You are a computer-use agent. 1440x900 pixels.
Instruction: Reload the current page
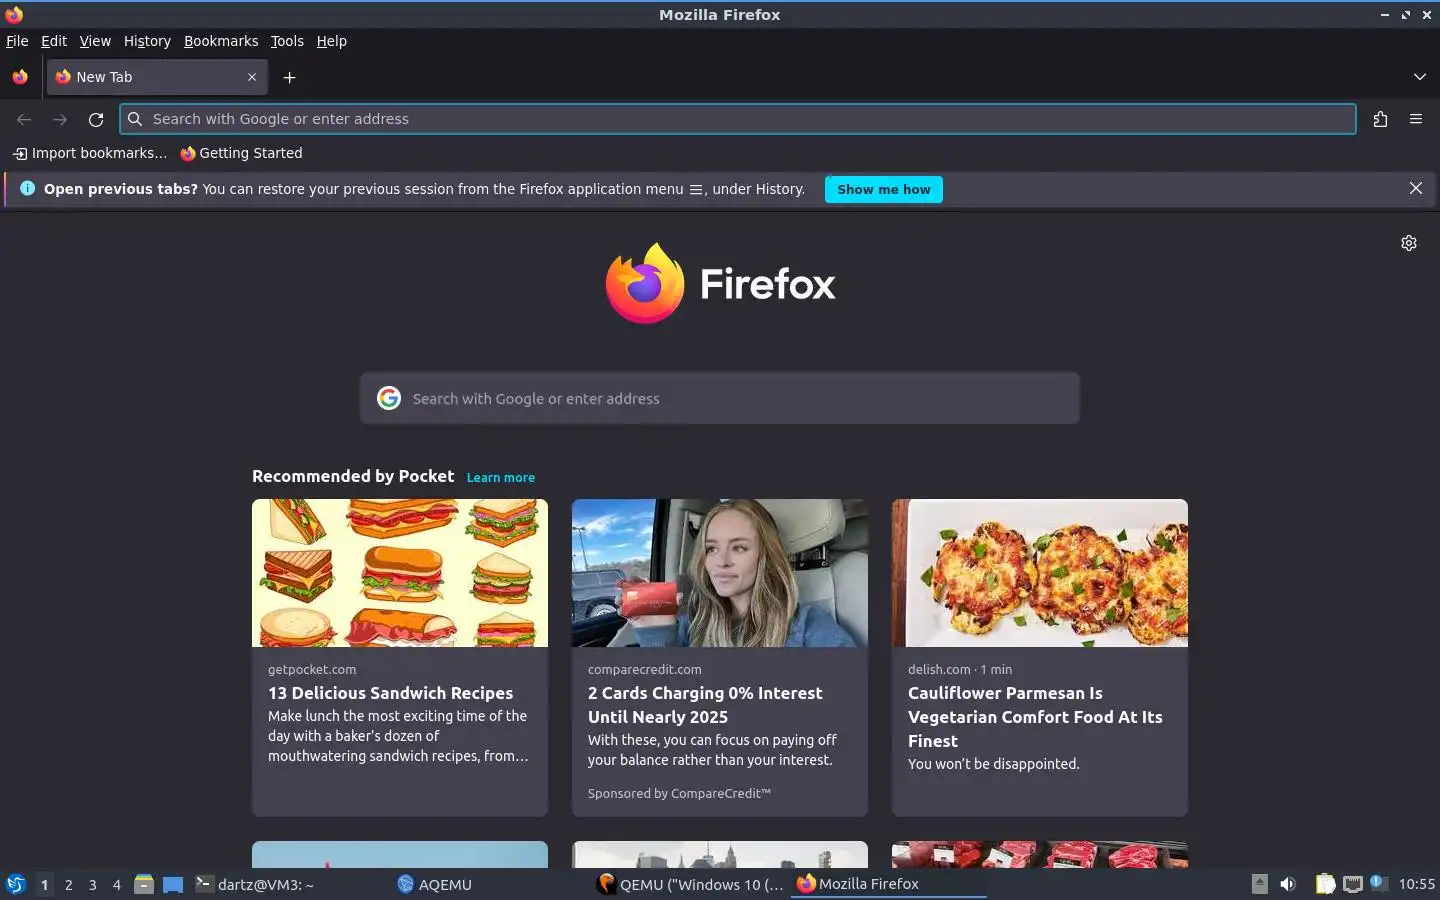point(96,119)
